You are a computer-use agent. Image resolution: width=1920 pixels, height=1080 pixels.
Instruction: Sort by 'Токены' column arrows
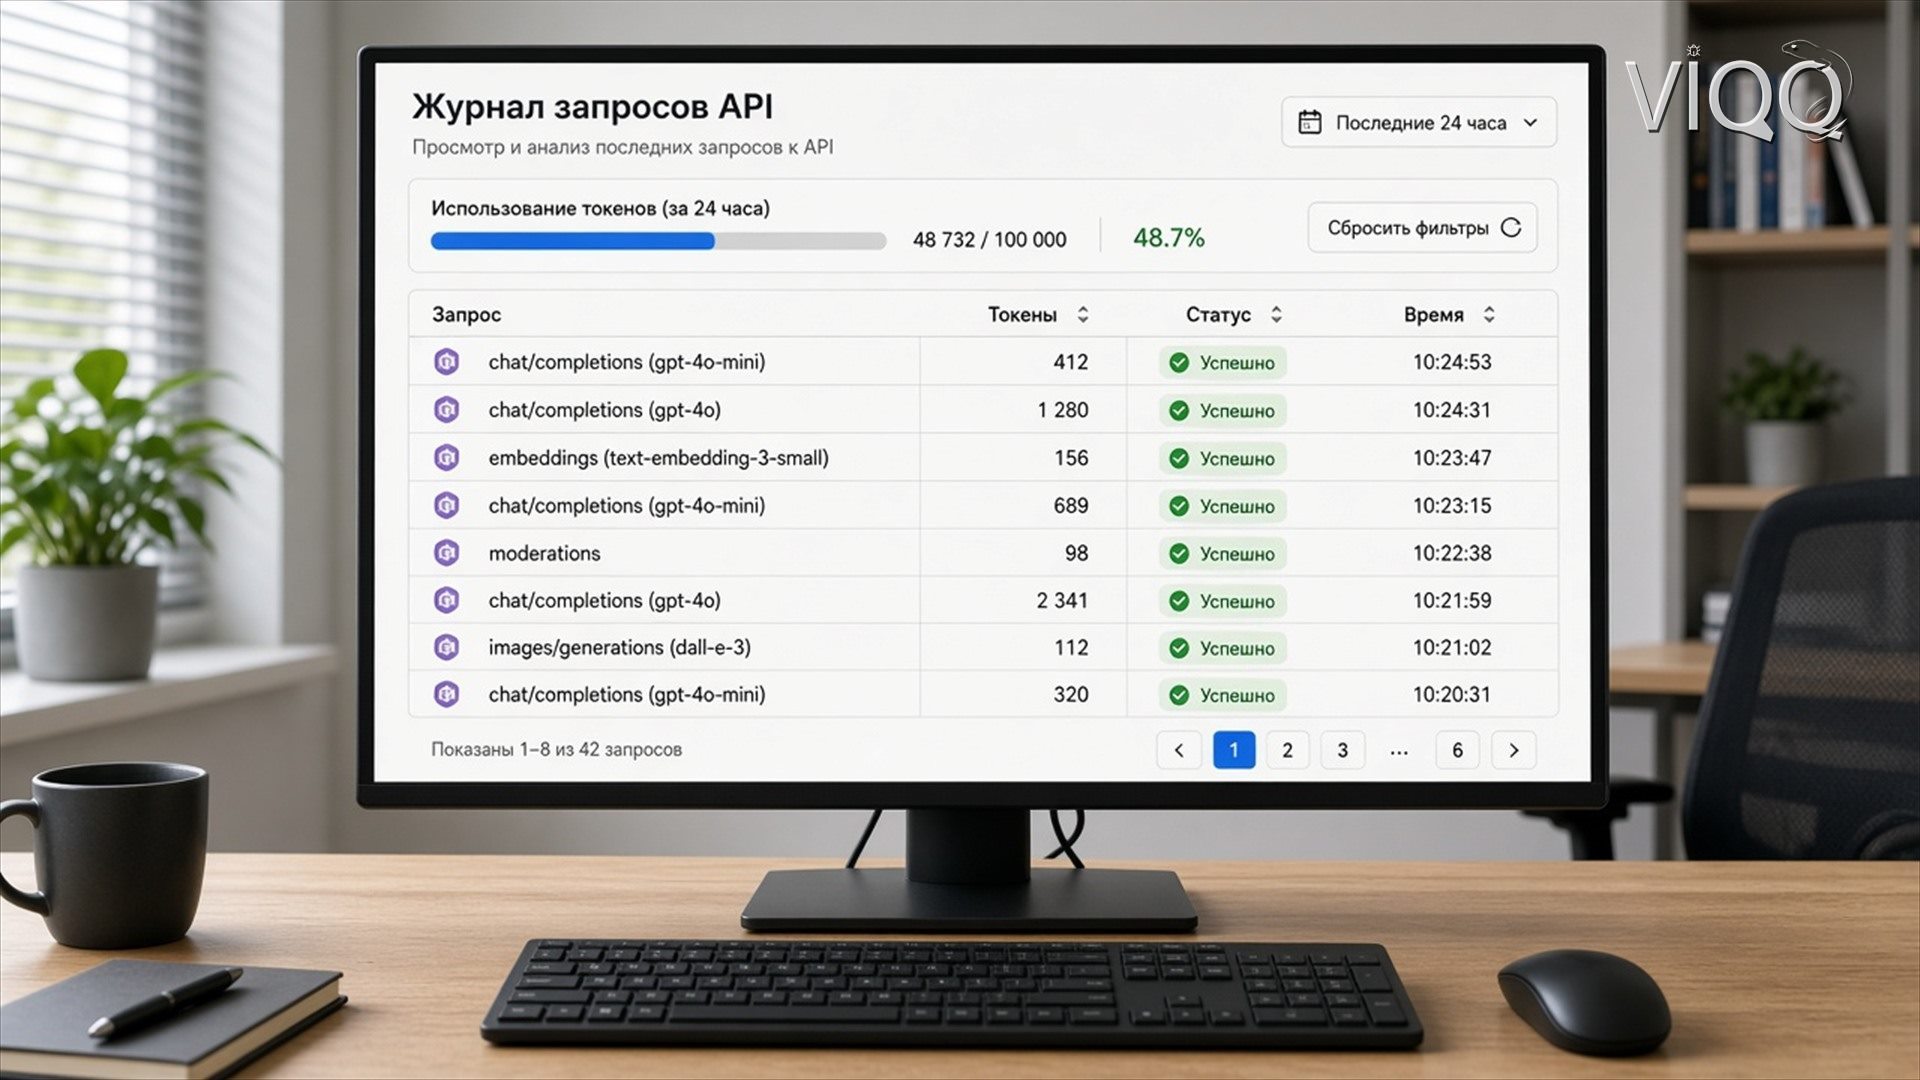[1082, 315]
